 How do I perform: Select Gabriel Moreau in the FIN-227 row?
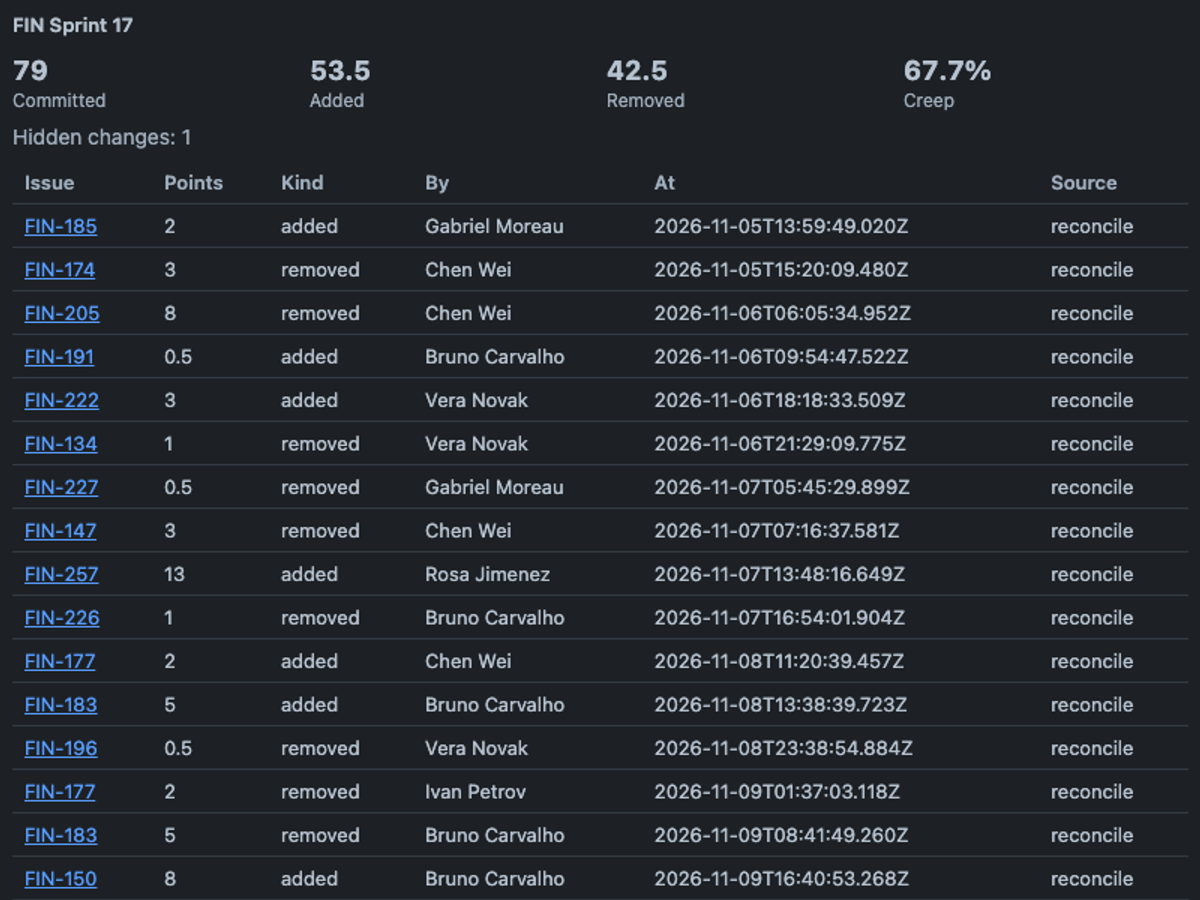[494, 487]
